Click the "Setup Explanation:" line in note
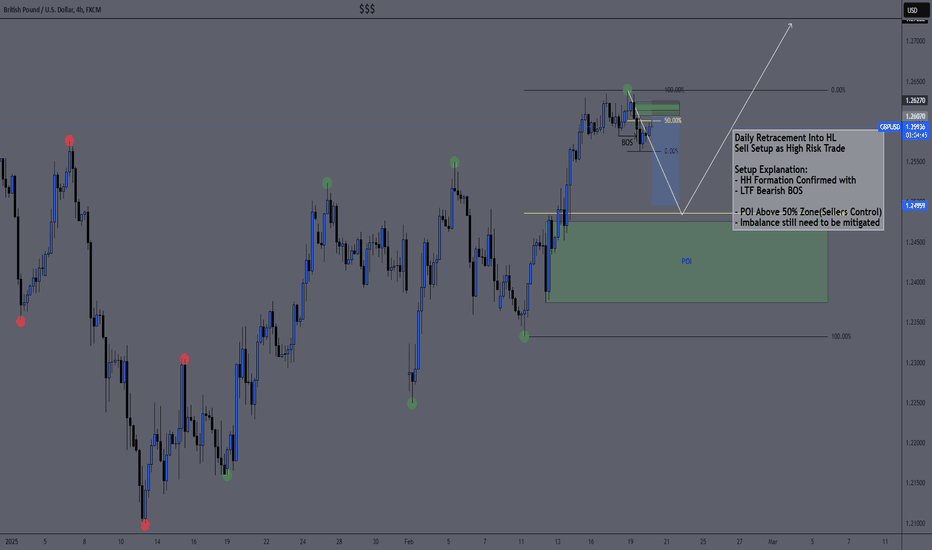932x550 pixels. tap(771, 169)
